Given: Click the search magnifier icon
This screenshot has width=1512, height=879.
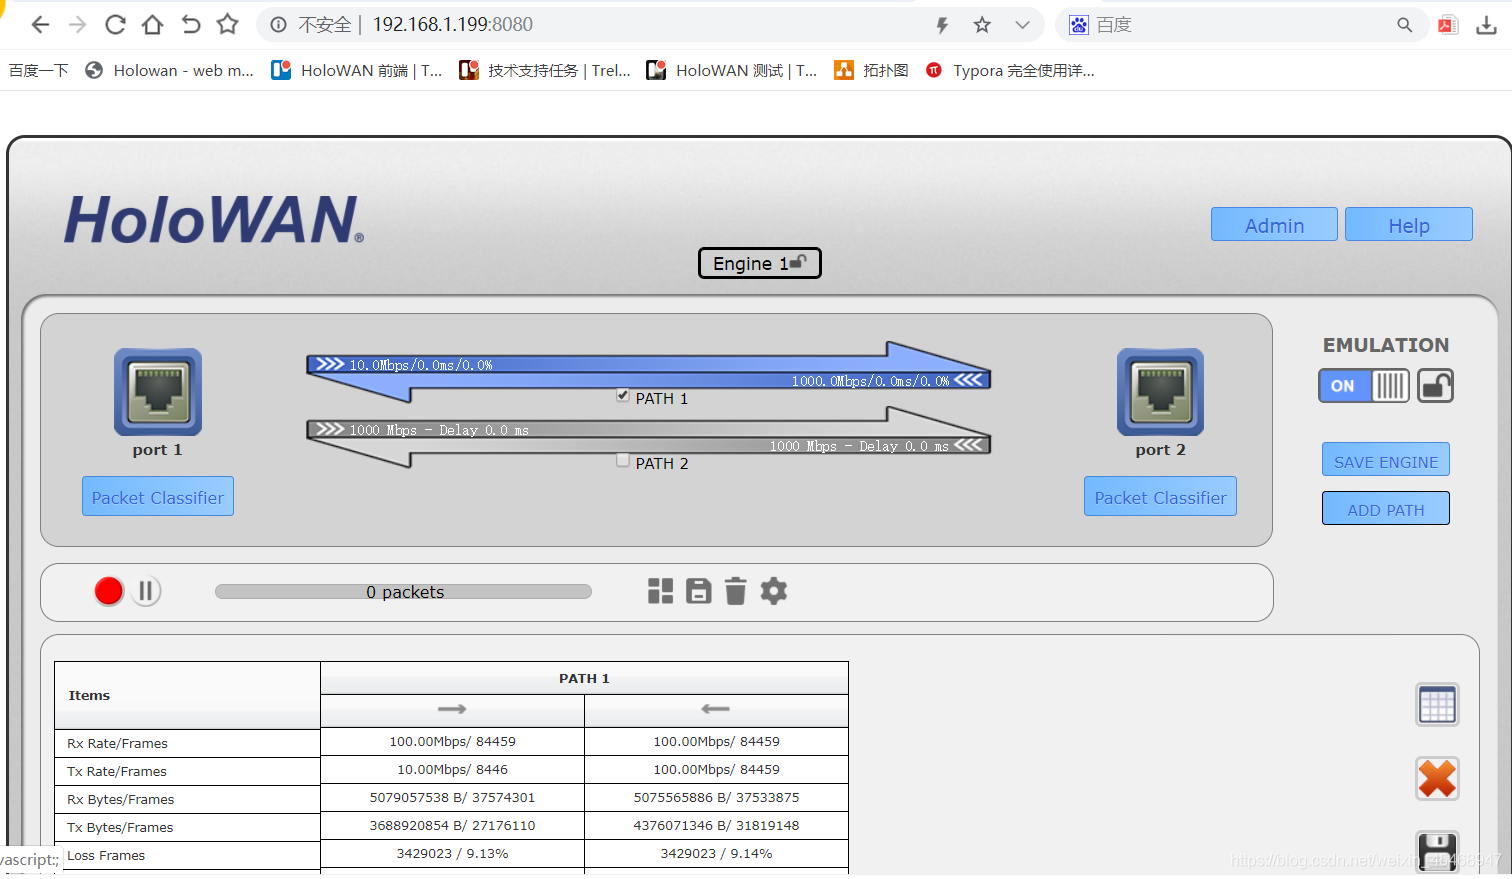Looking at the screenshot, I should coord(1405,25).
